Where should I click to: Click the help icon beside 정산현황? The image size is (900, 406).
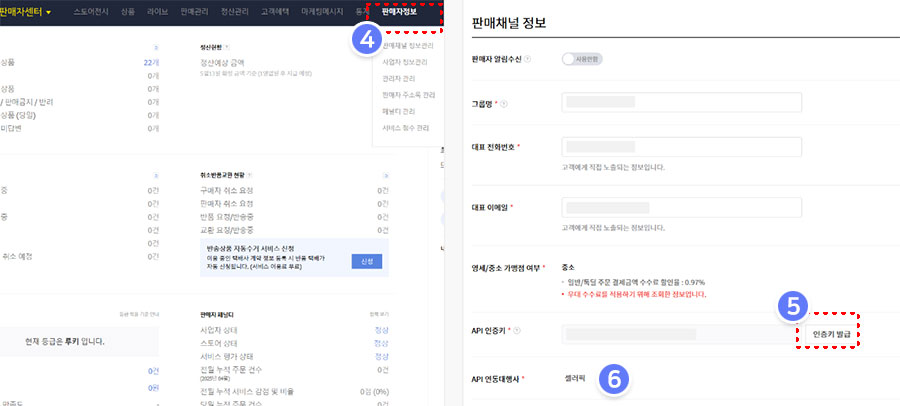tap(227, 47)
